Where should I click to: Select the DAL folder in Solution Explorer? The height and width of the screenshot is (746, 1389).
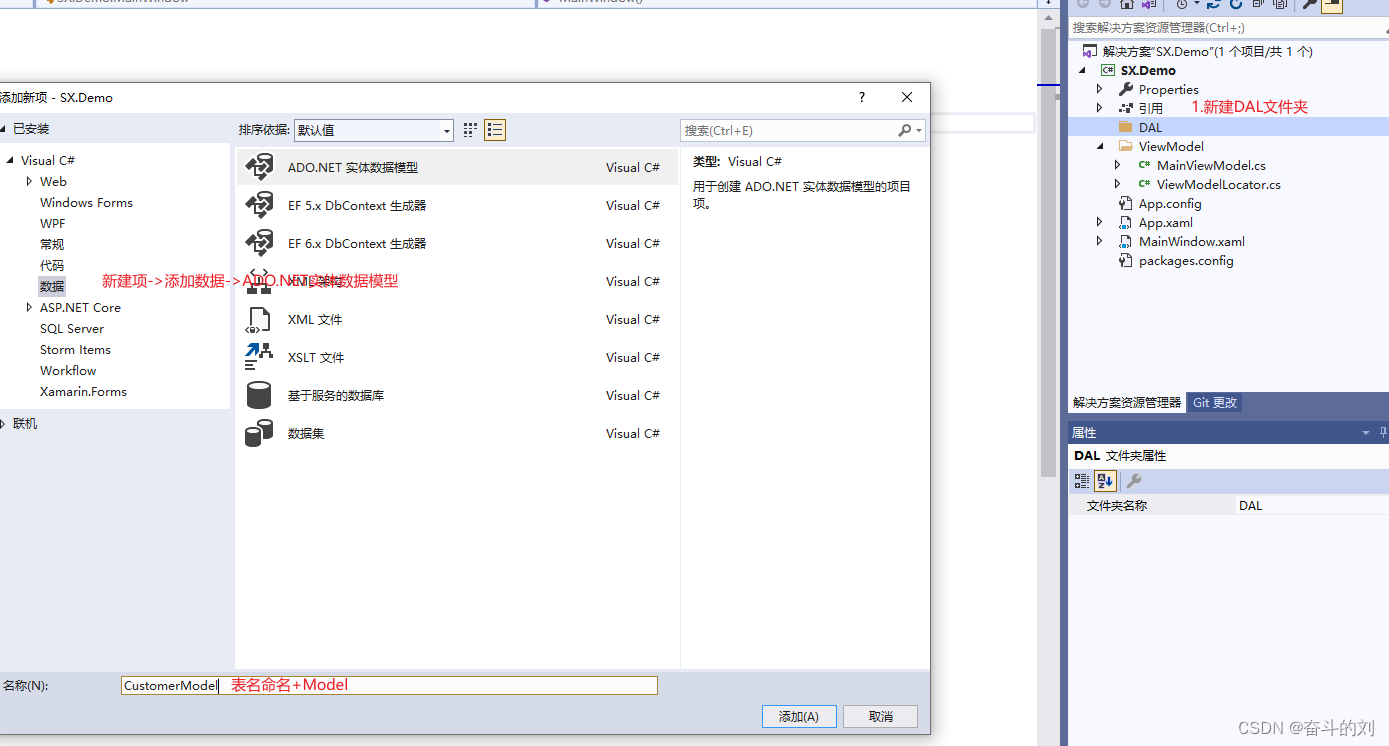coord(1150,127)
